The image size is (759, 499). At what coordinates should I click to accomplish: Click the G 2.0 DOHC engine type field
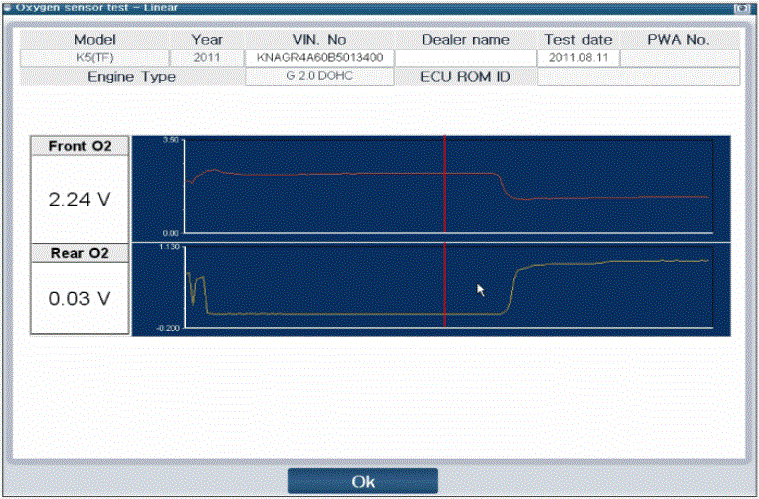click(320, 77)
